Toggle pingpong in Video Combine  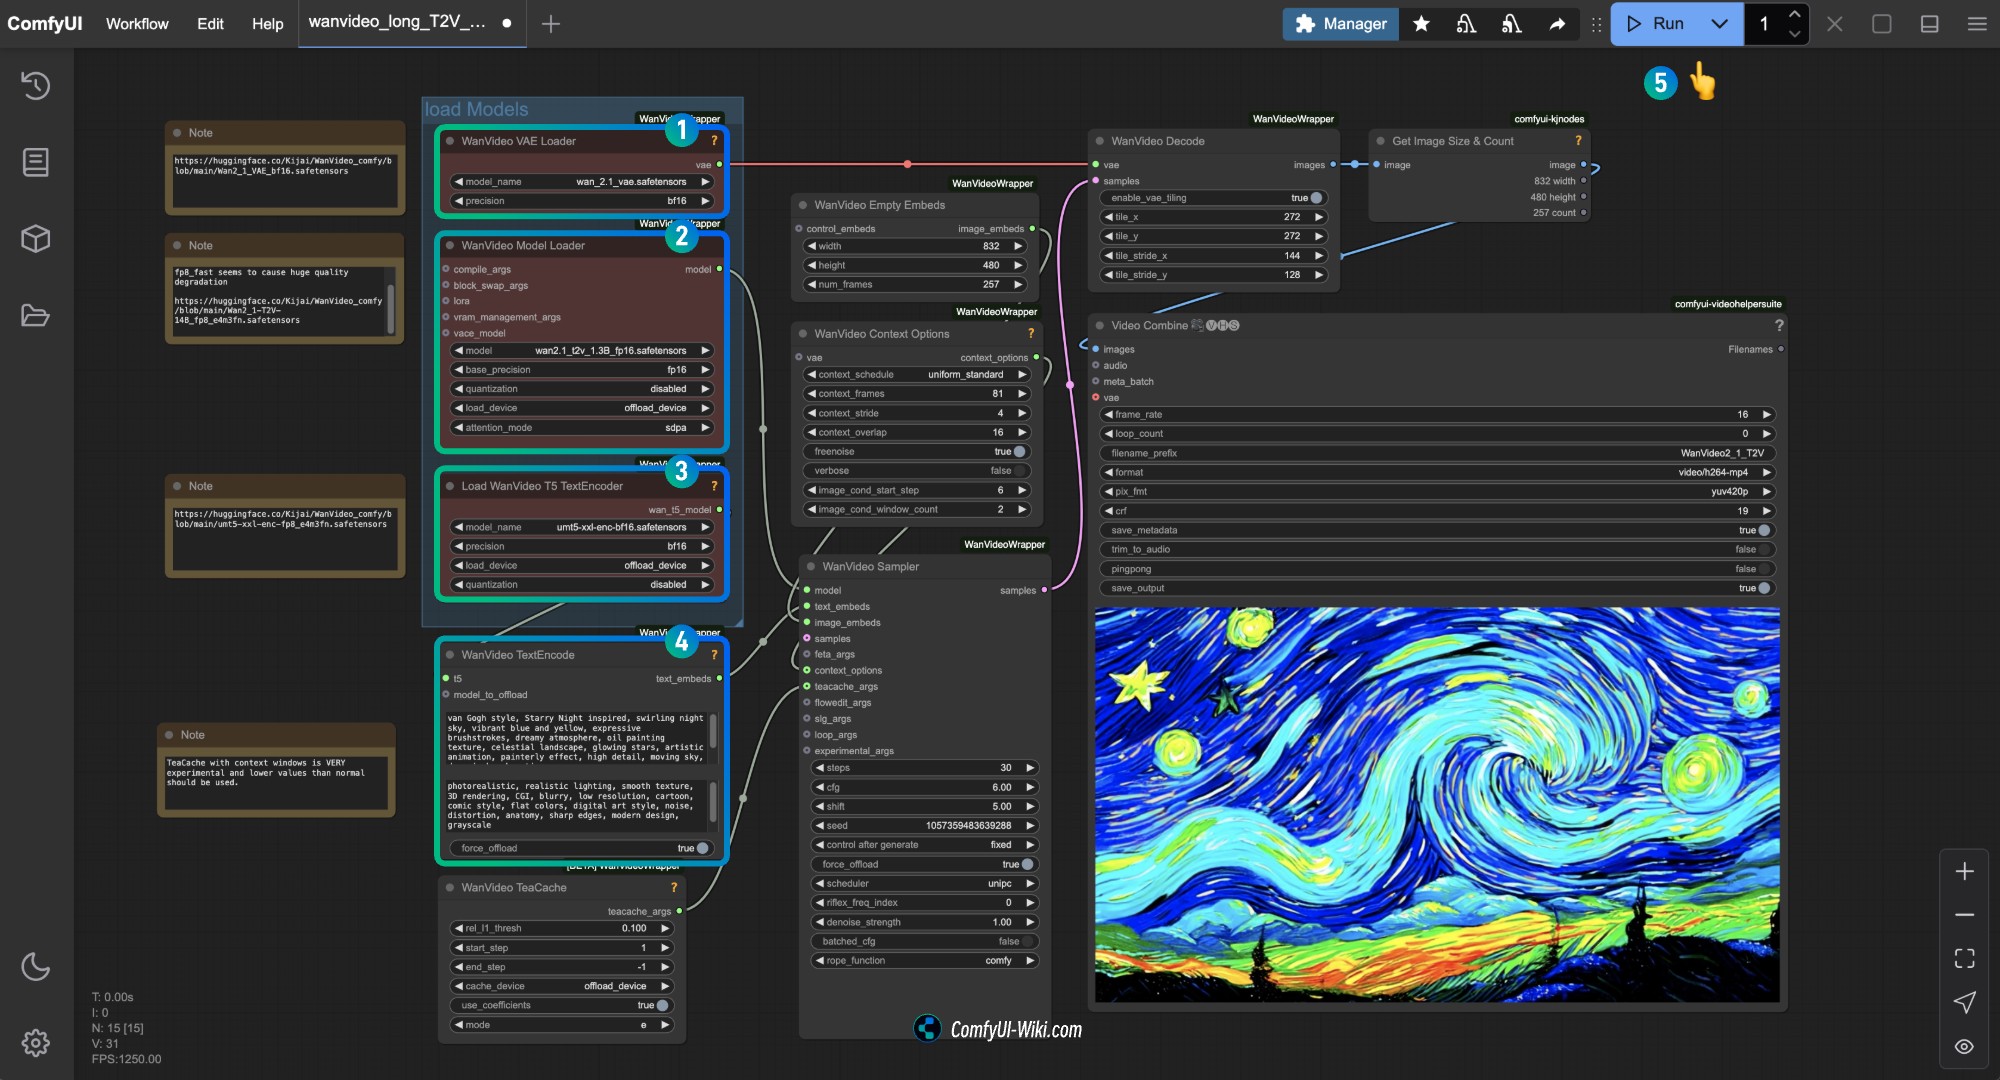coord(1437,569)
